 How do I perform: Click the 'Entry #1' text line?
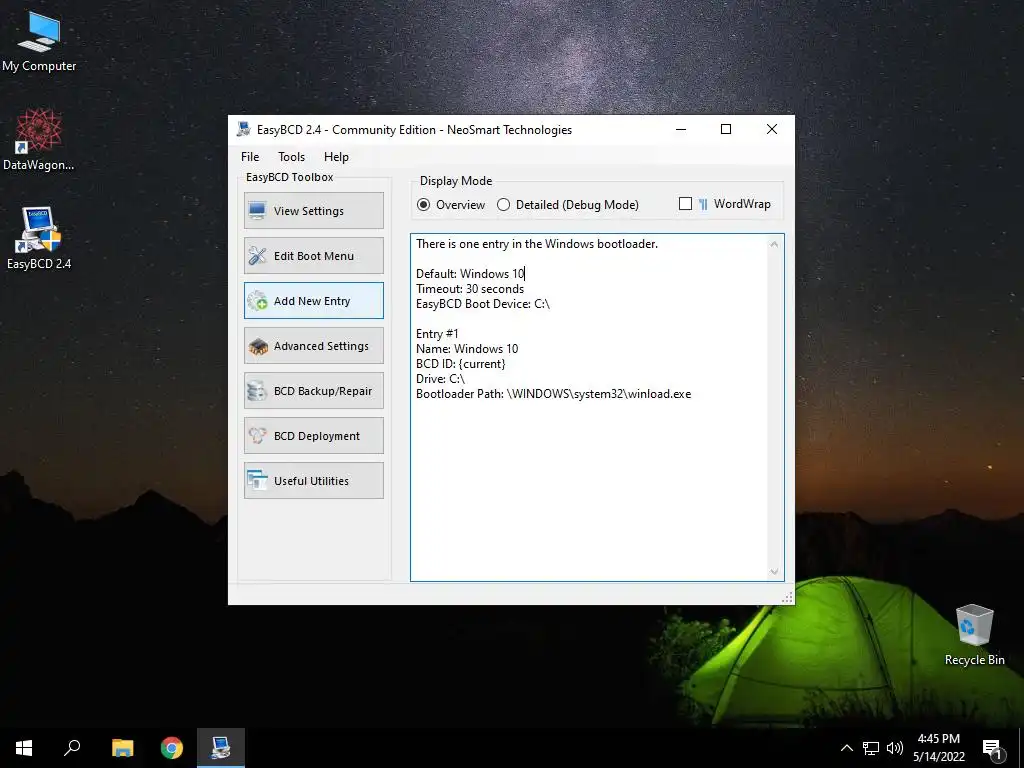pos(437,334)
